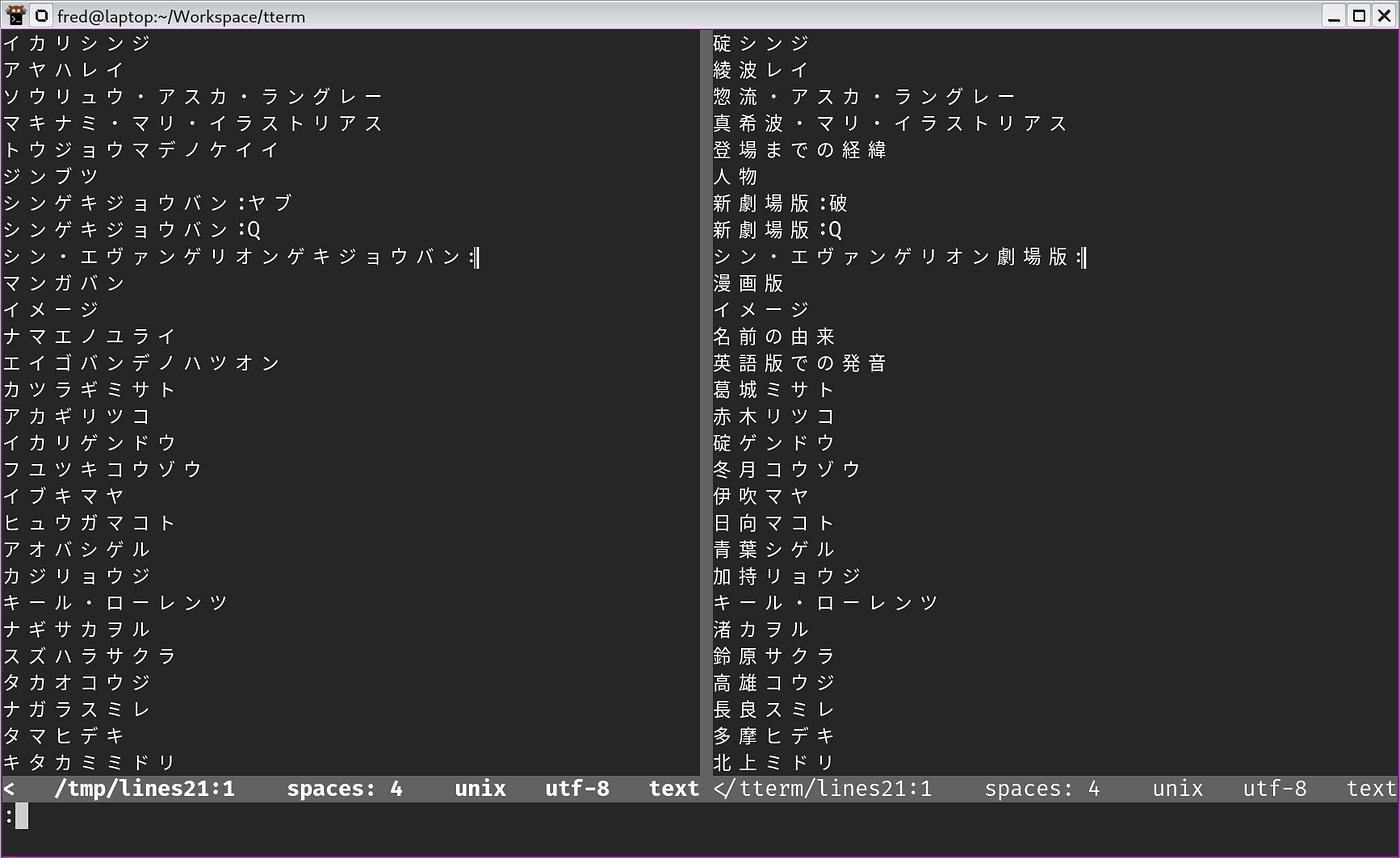Click the line 新劇場版:Q
This screenshot has width=1400, height=858.
coord(777,230)
